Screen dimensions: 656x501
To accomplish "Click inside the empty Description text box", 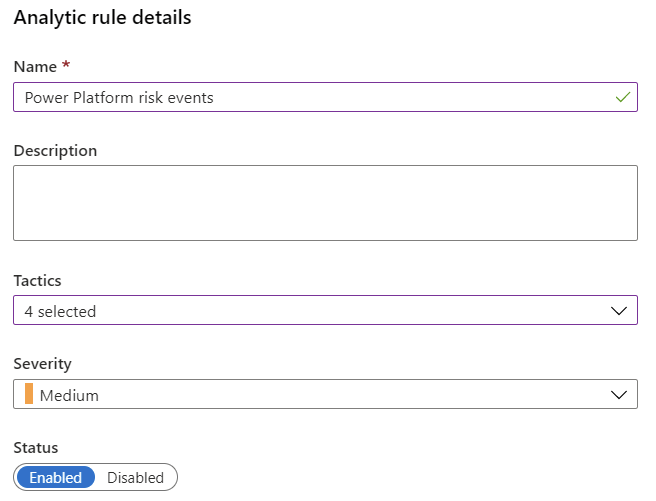I will [325, 203].
